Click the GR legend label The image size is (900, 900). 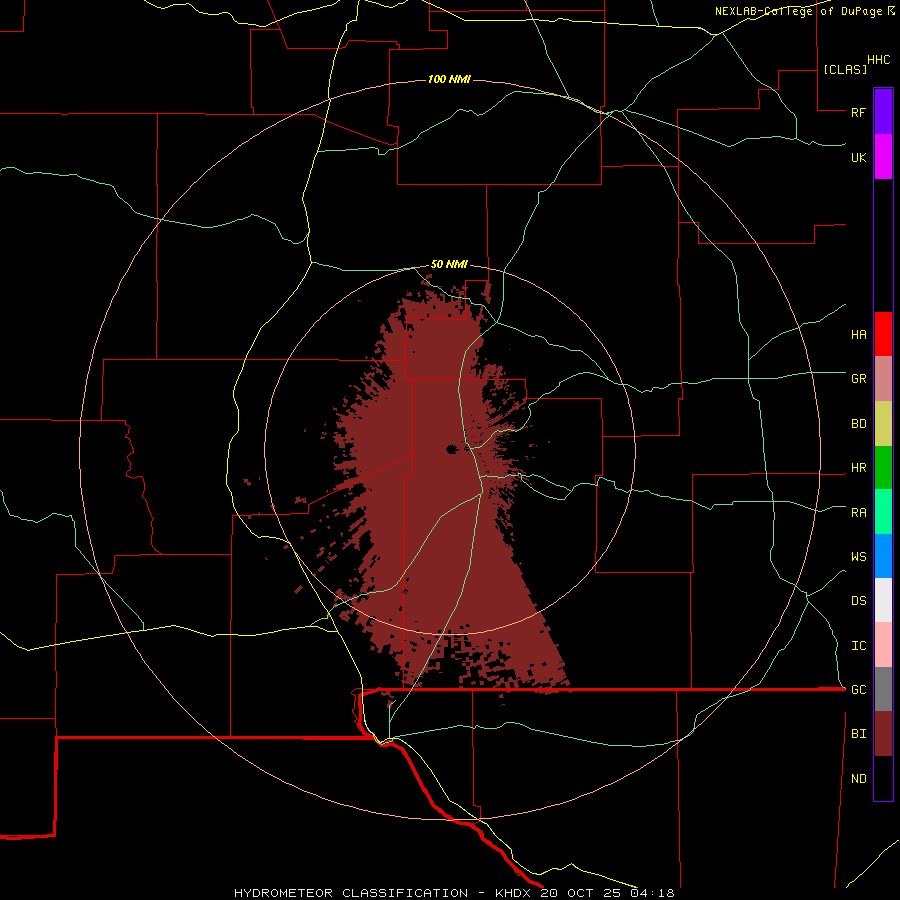pos(858,379)
